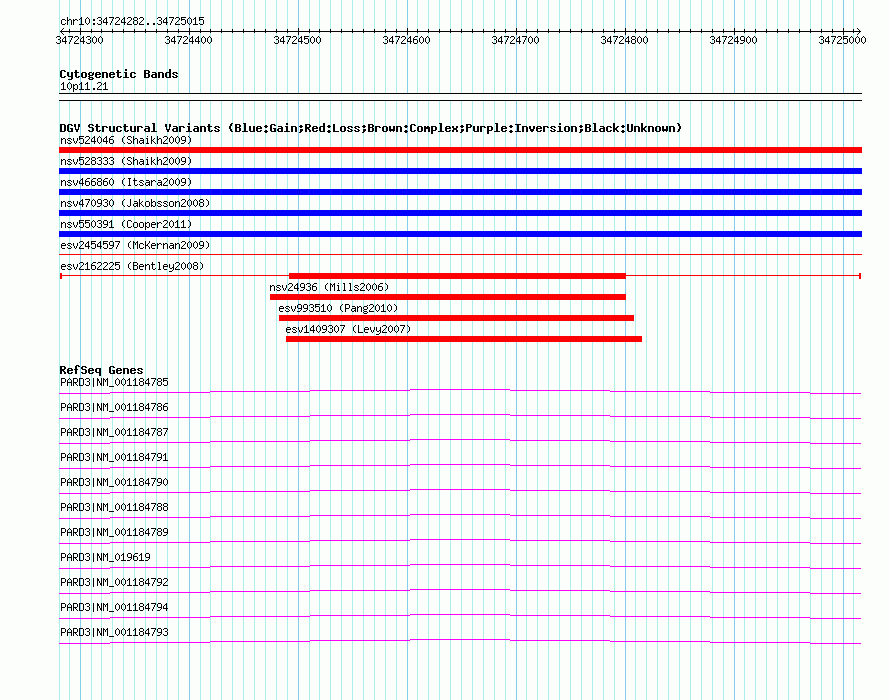Click the red loss bar of esv993510

456,318
